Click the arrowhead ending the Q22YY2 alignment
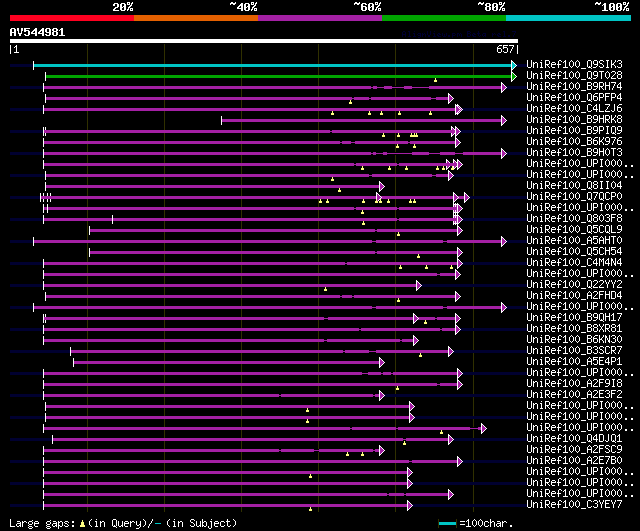Viewport: 640px width, 531px height. 419,286
